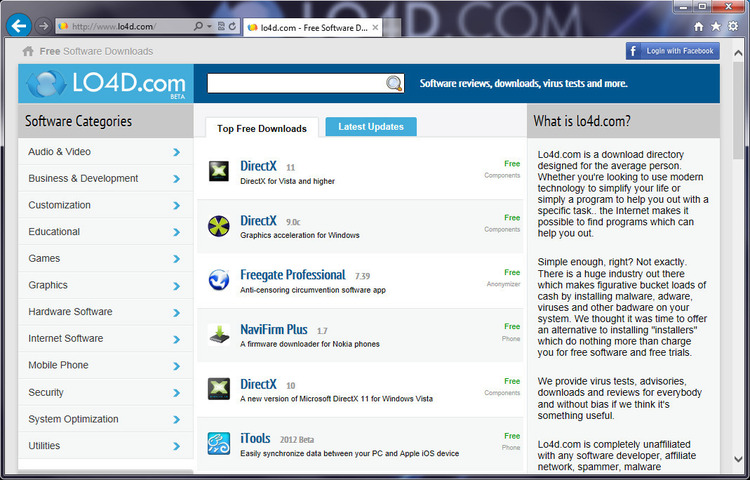
Task: Open the Freegate Professional link
Action: pos(293,275)
